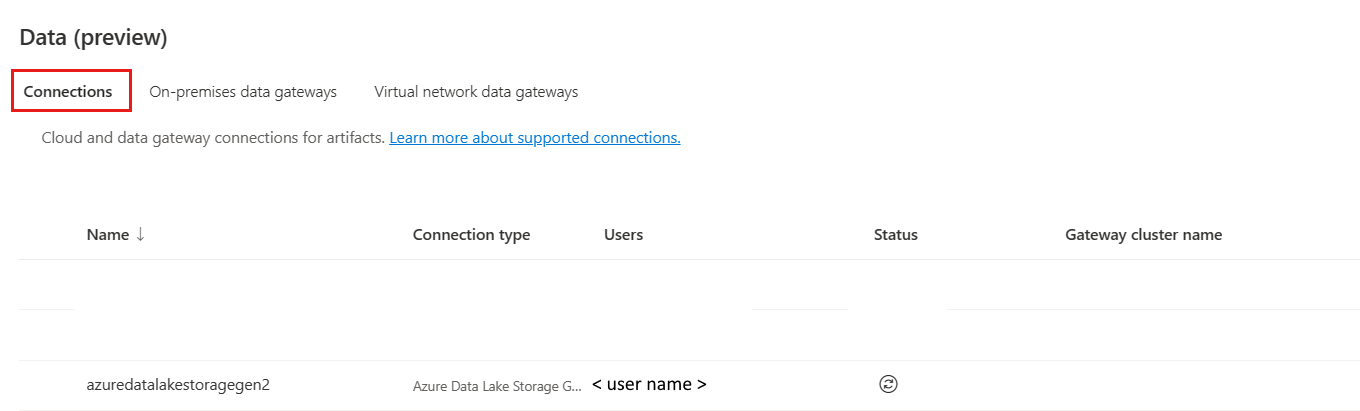
Task: Go to the Virtual network data gateways tab
Action: point(476,91)
